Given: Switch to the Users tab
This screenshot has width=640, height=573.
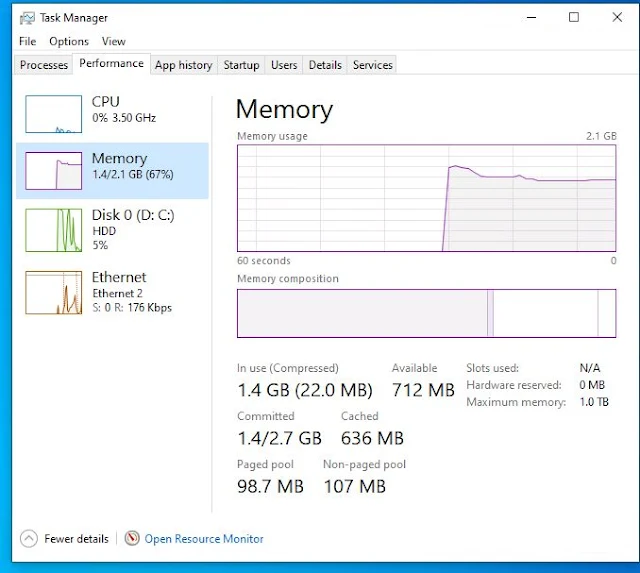Looking at the screenshot, I should pos(284,65).
